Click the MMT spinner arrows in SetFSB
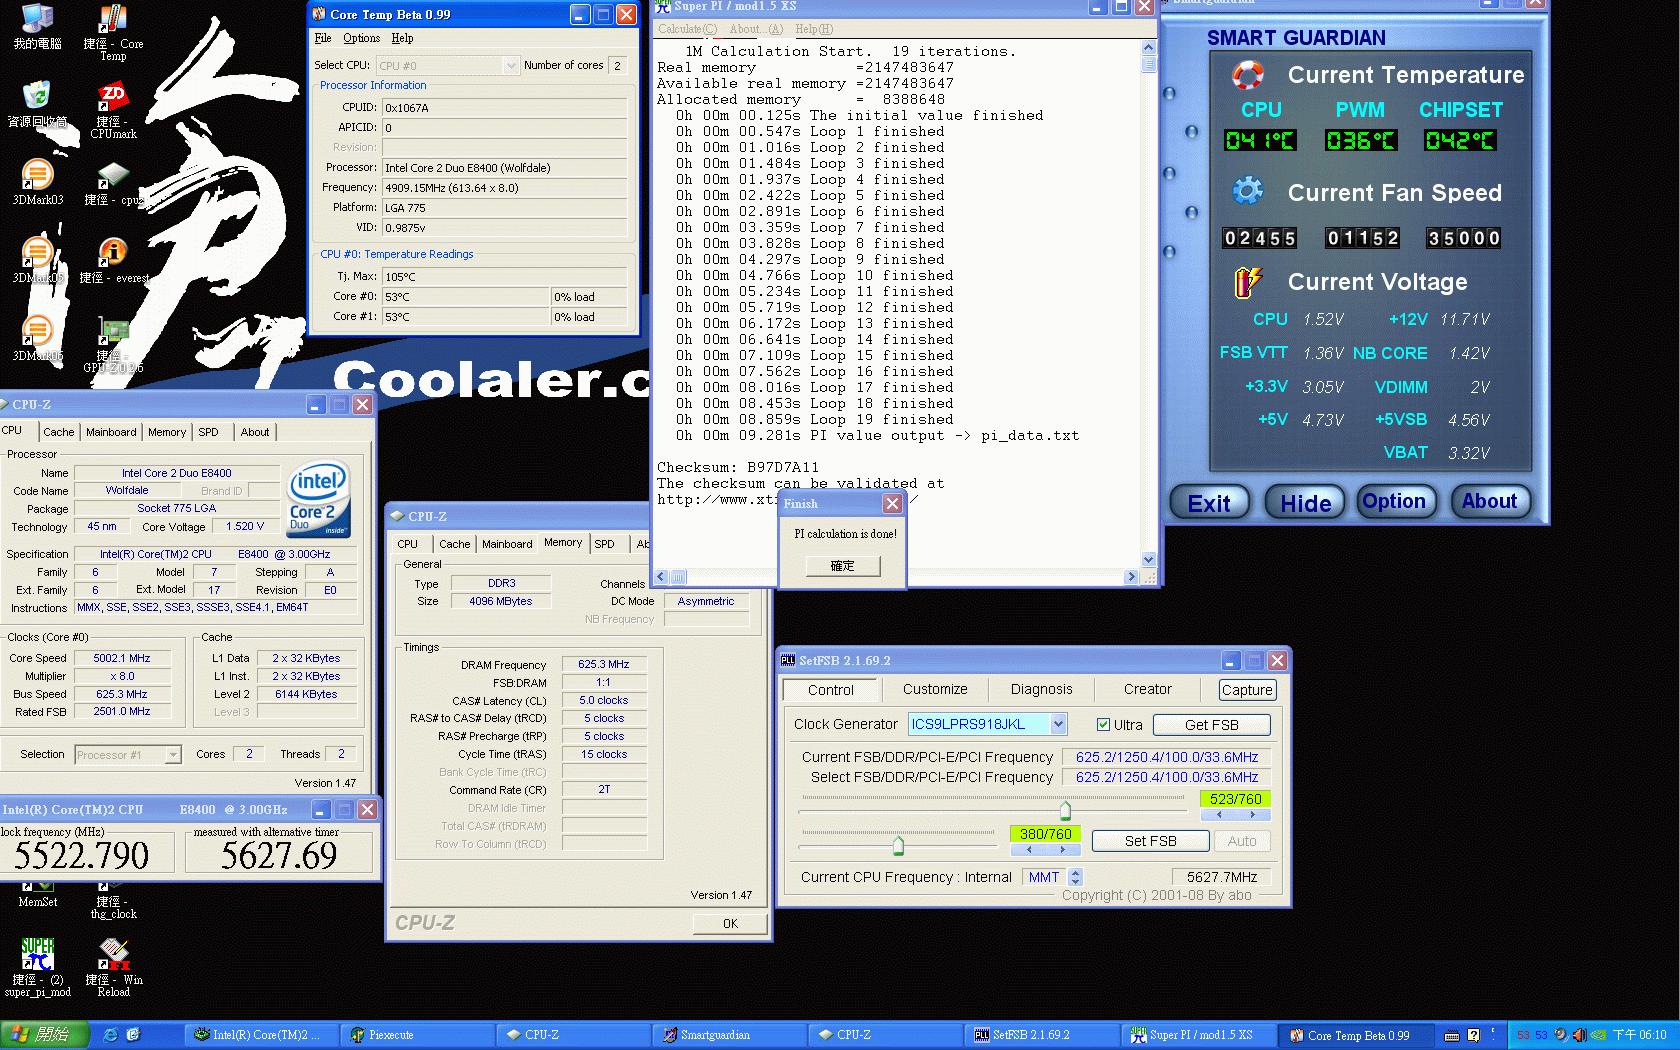 point(1075,877)
